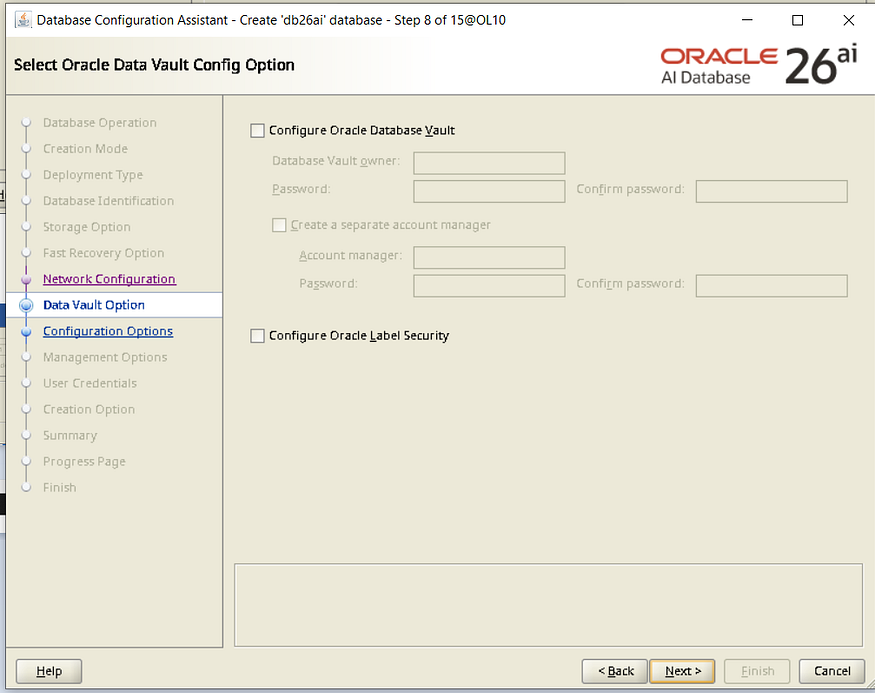This screenshot has width=875, height=693.
Task: Click the 'Select Oracle Data Vault Config Option' heading
Action: pyautogui.click(x=154, y=65)
